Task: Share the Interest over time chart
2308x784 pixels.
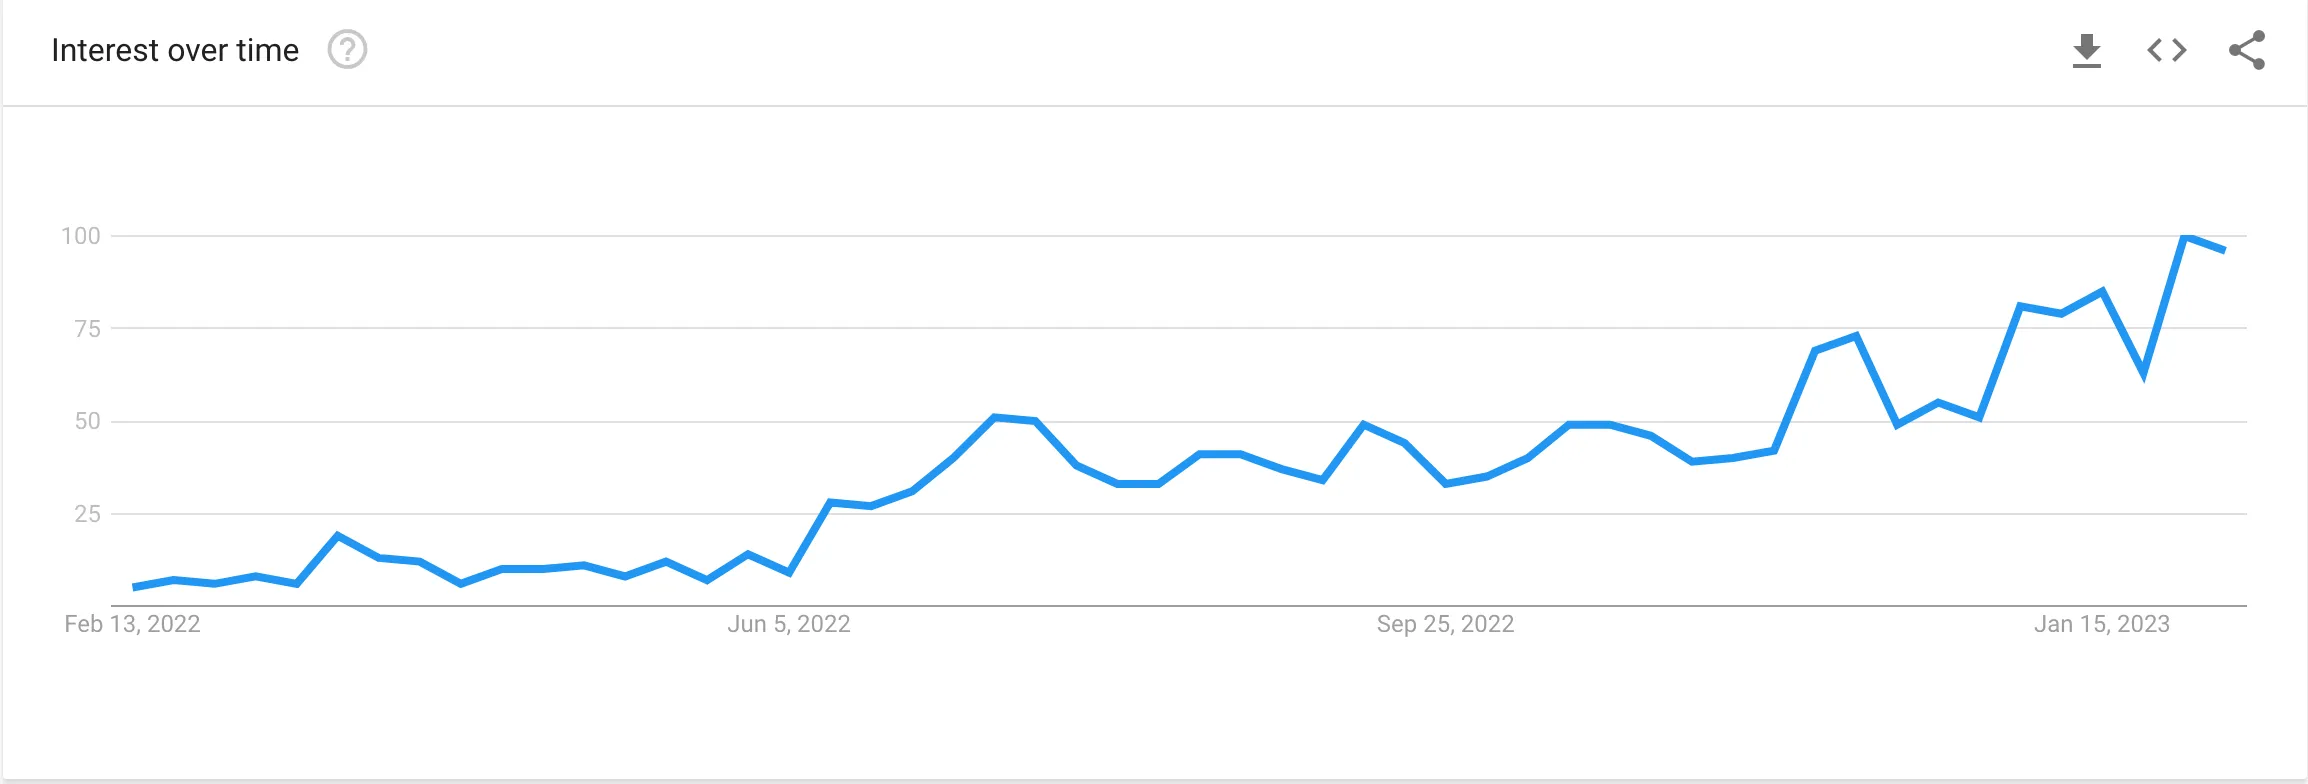Action: coord(2246,50)
